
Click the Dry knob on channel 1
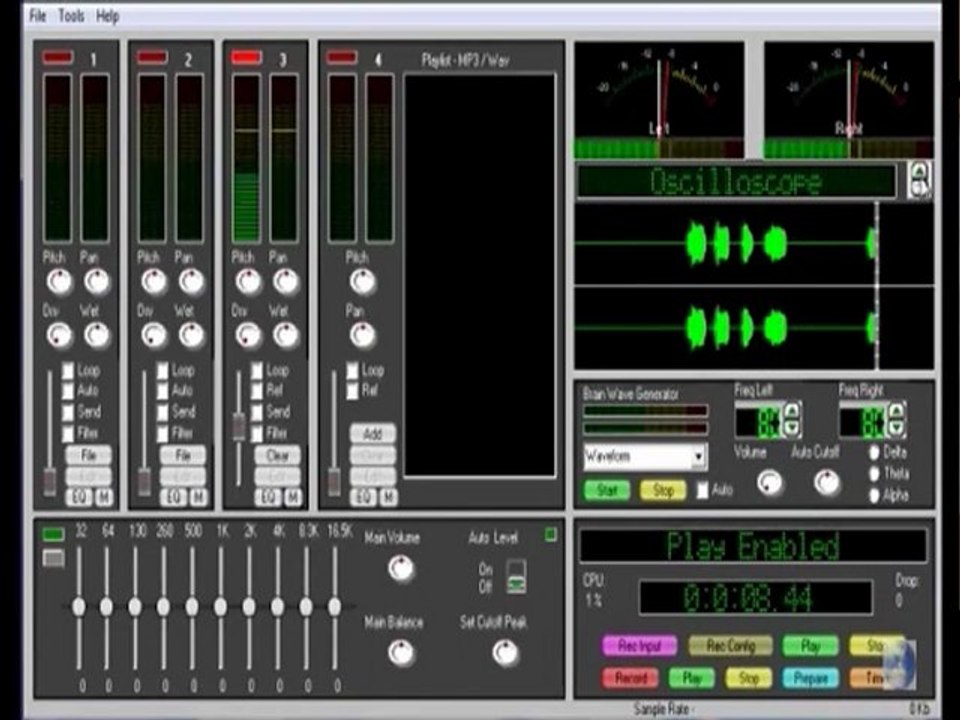click(x=59, y=335)
